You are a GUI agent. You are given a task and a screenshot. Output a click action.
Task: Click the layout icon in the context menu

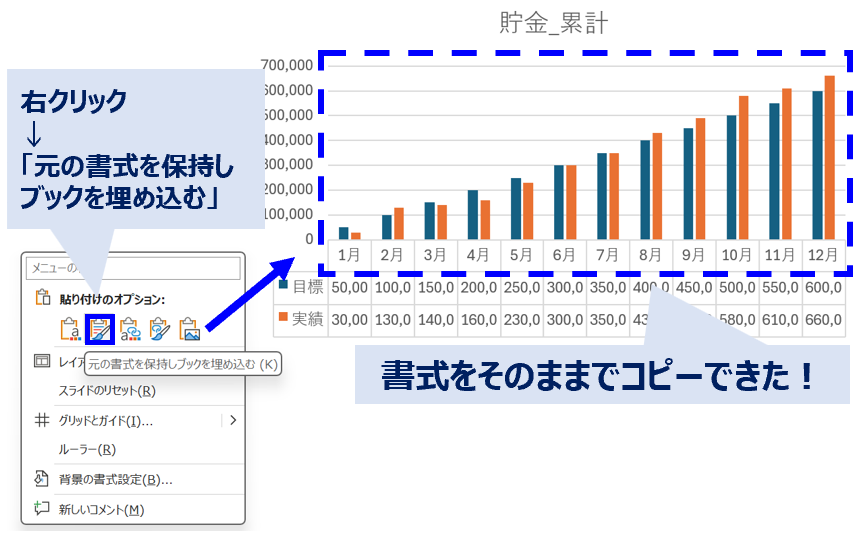click(42, 361)
